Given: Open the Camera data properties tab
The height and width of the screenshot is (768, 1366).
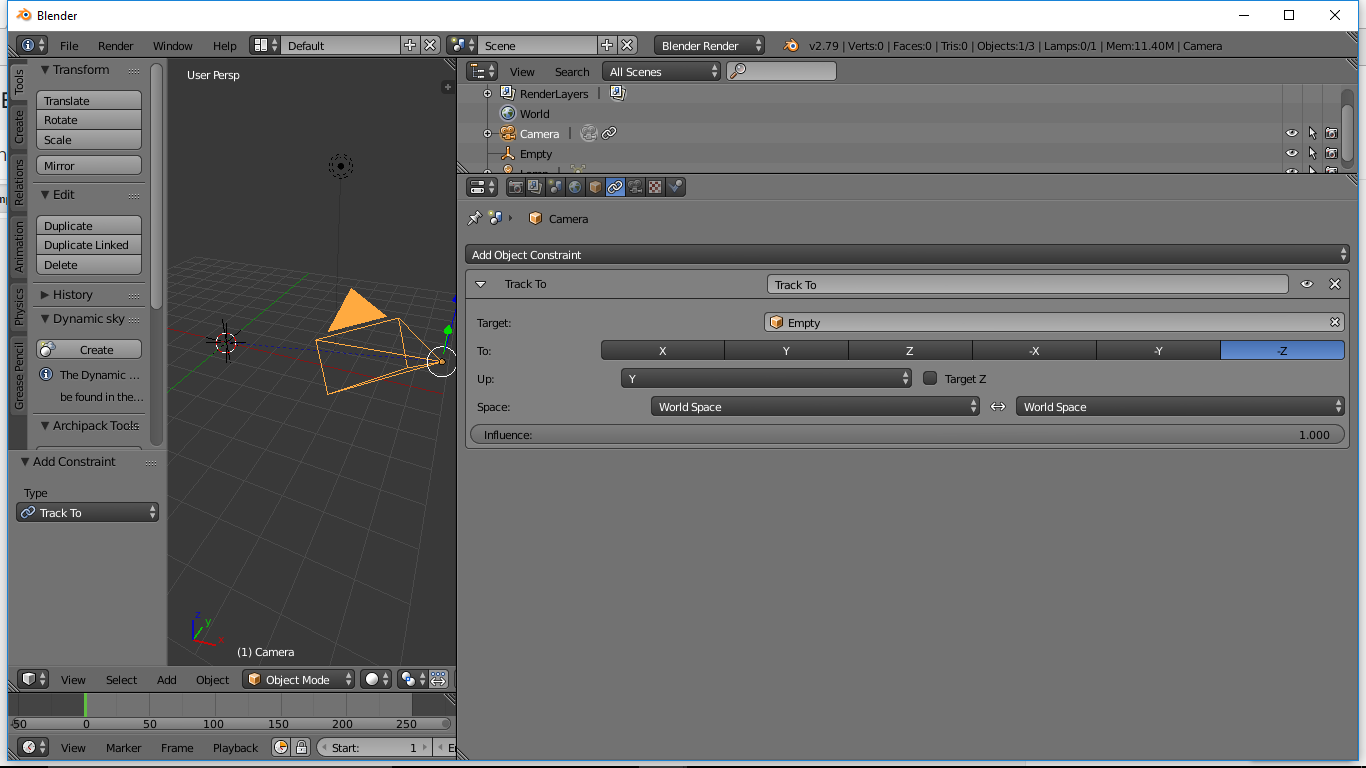Looking at the screenshot, I should [635, 187].
